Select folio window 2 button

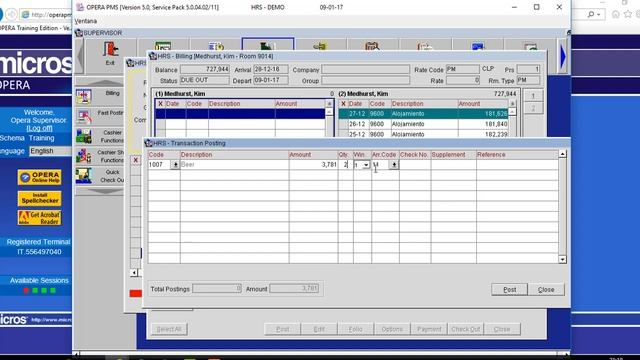click(533, 108)
